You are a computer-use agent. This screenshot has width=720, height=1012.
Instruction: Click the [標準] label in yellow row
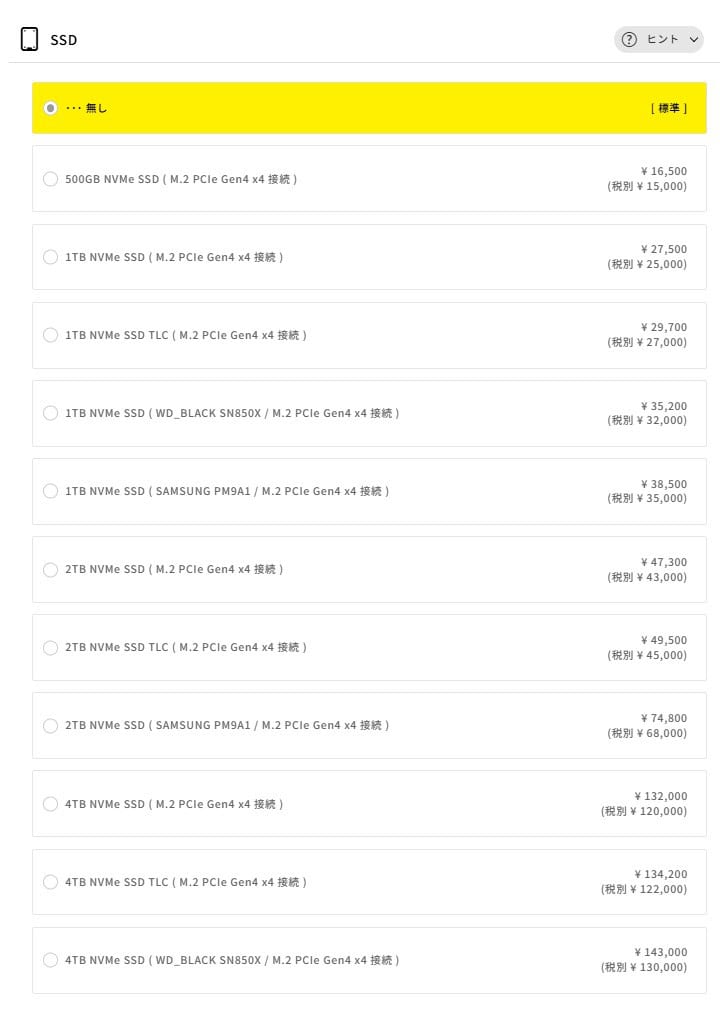click(x=668, y=108)
